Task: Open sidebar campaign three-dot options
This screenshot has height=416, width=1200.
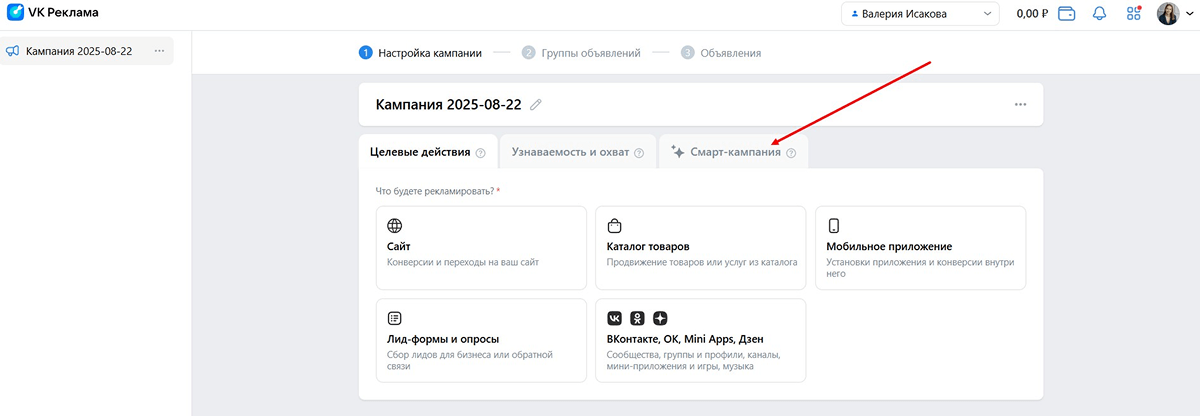Action: point(159,51)
